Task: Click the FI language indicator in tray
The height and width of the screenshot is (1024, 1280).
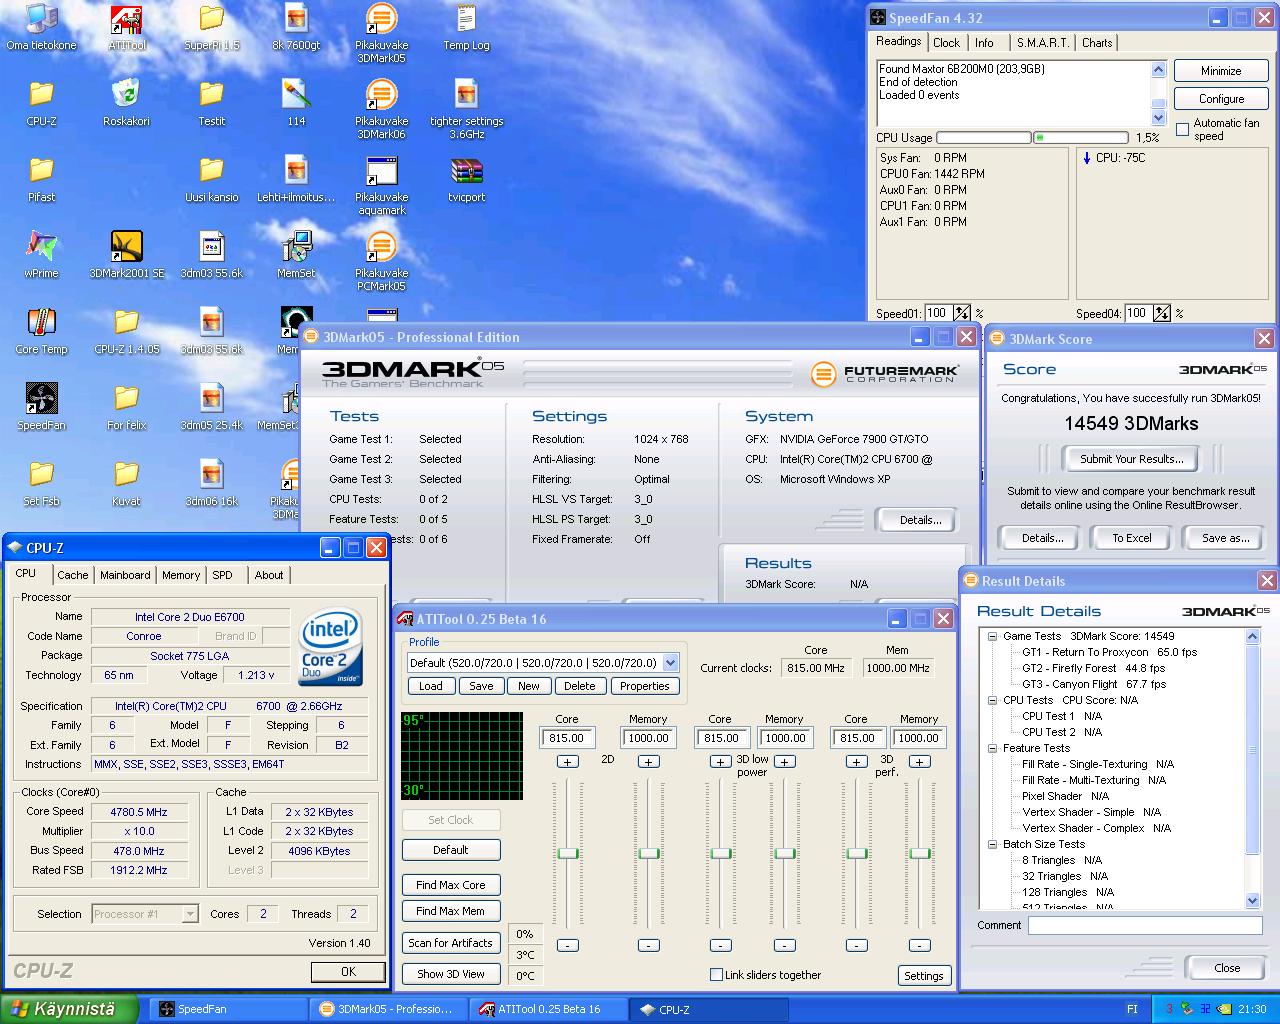Action: (1132, 1009)
